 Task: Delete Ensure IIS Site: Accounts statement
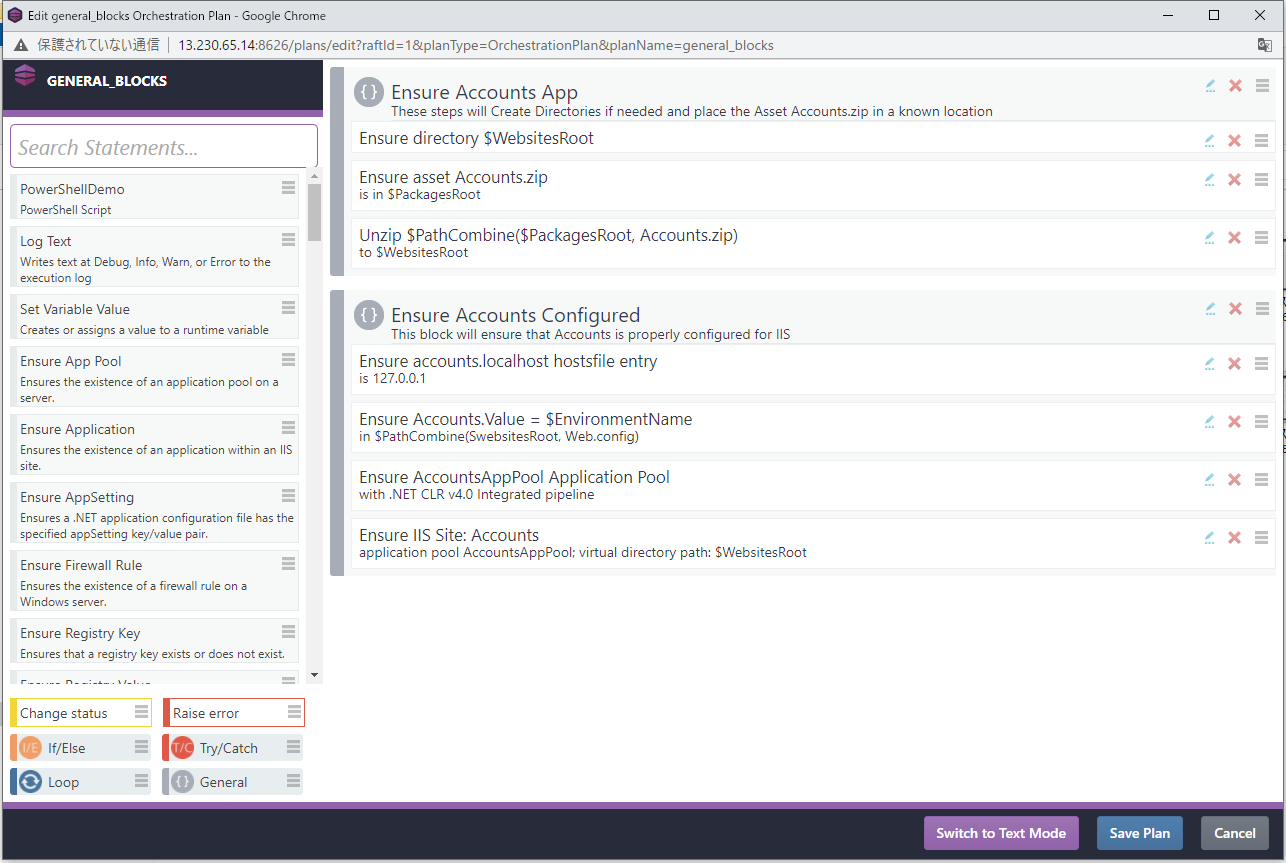[1235, 538]
